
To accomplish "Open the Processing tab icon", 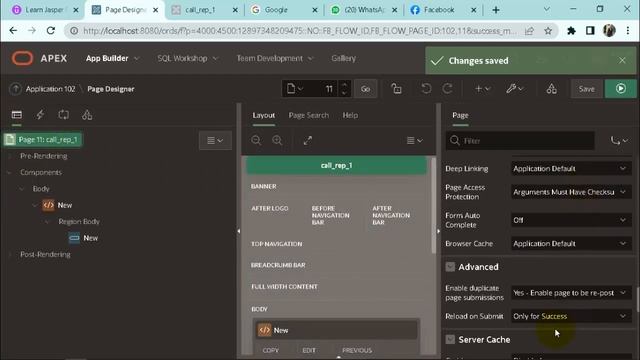I will point(63,115).
